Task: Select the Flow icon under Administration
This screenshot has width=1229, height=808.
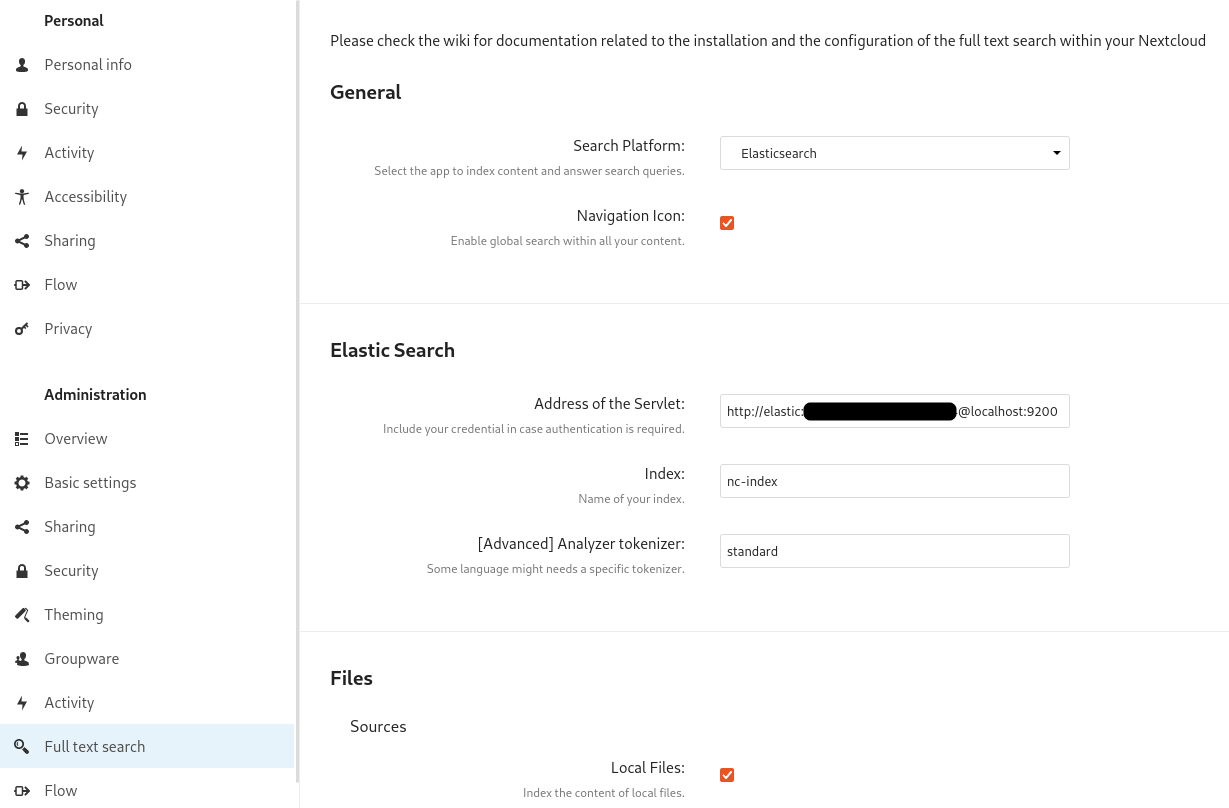Action: click(x=22, y=790)
